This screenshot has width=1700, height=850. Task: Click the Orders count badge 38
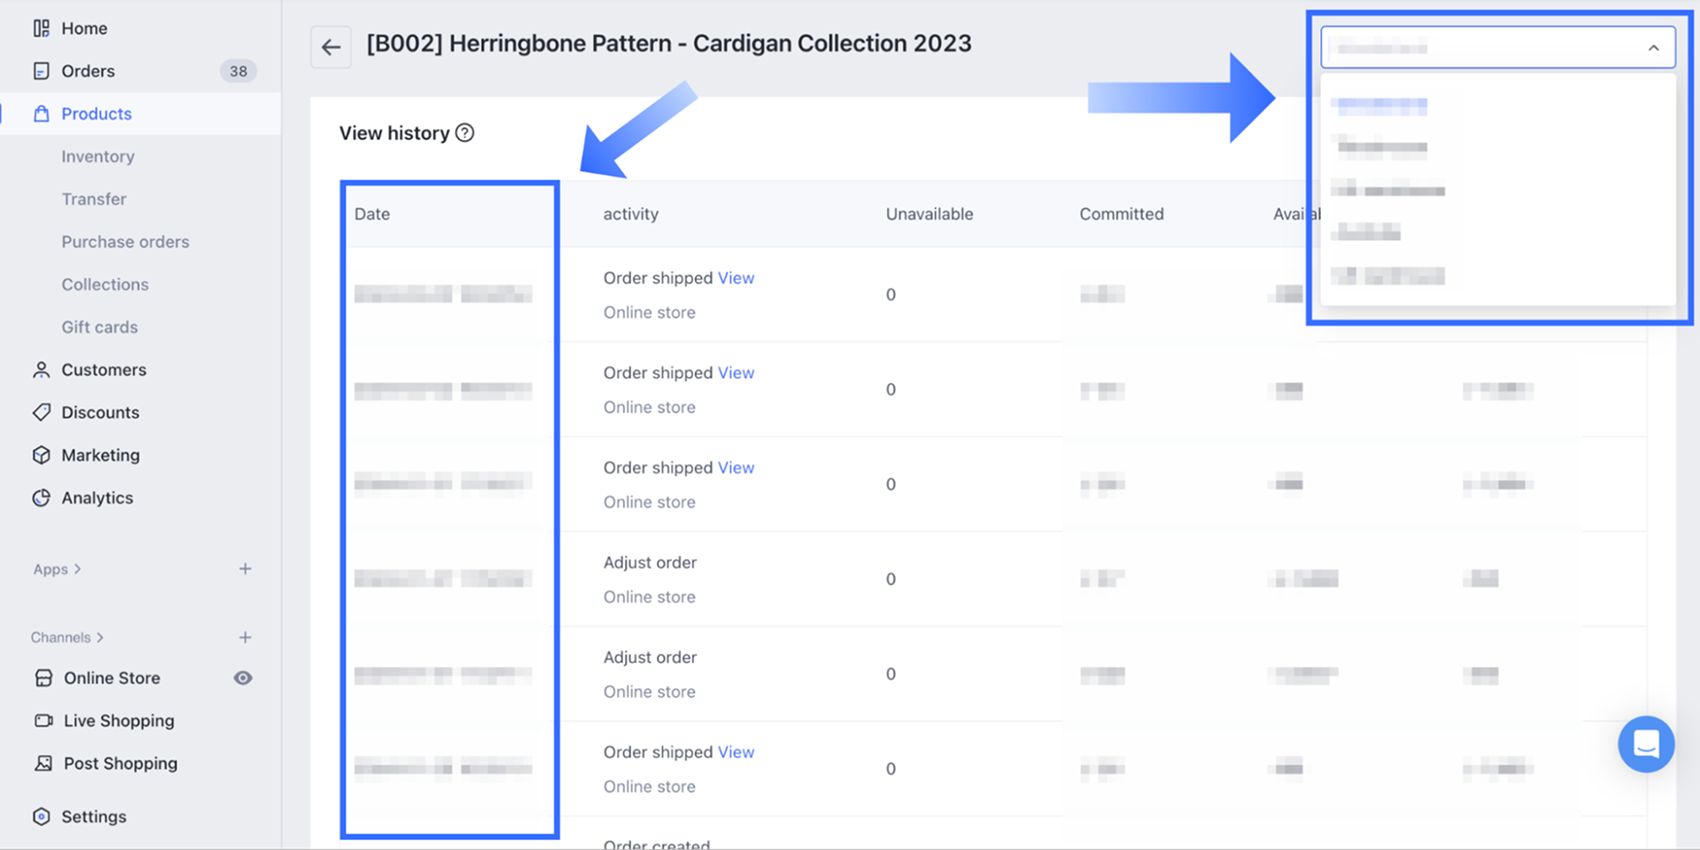[238, 71]
